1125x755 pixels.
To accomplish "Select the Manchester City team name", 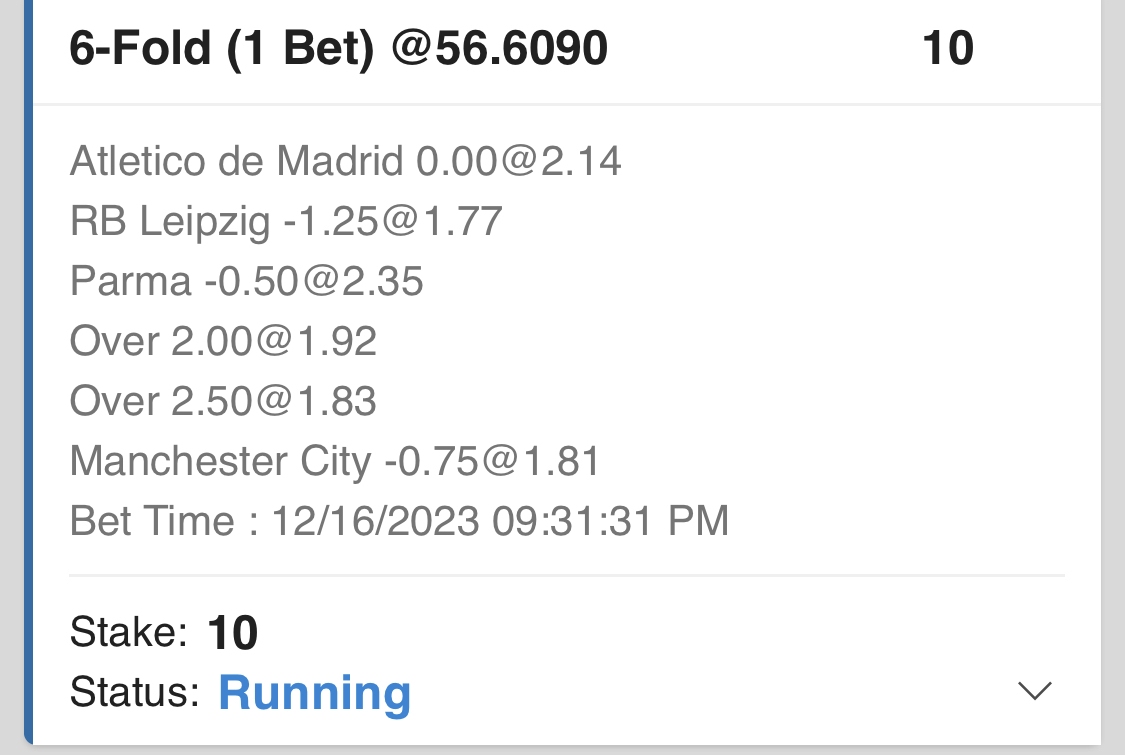I will [220, 461].
